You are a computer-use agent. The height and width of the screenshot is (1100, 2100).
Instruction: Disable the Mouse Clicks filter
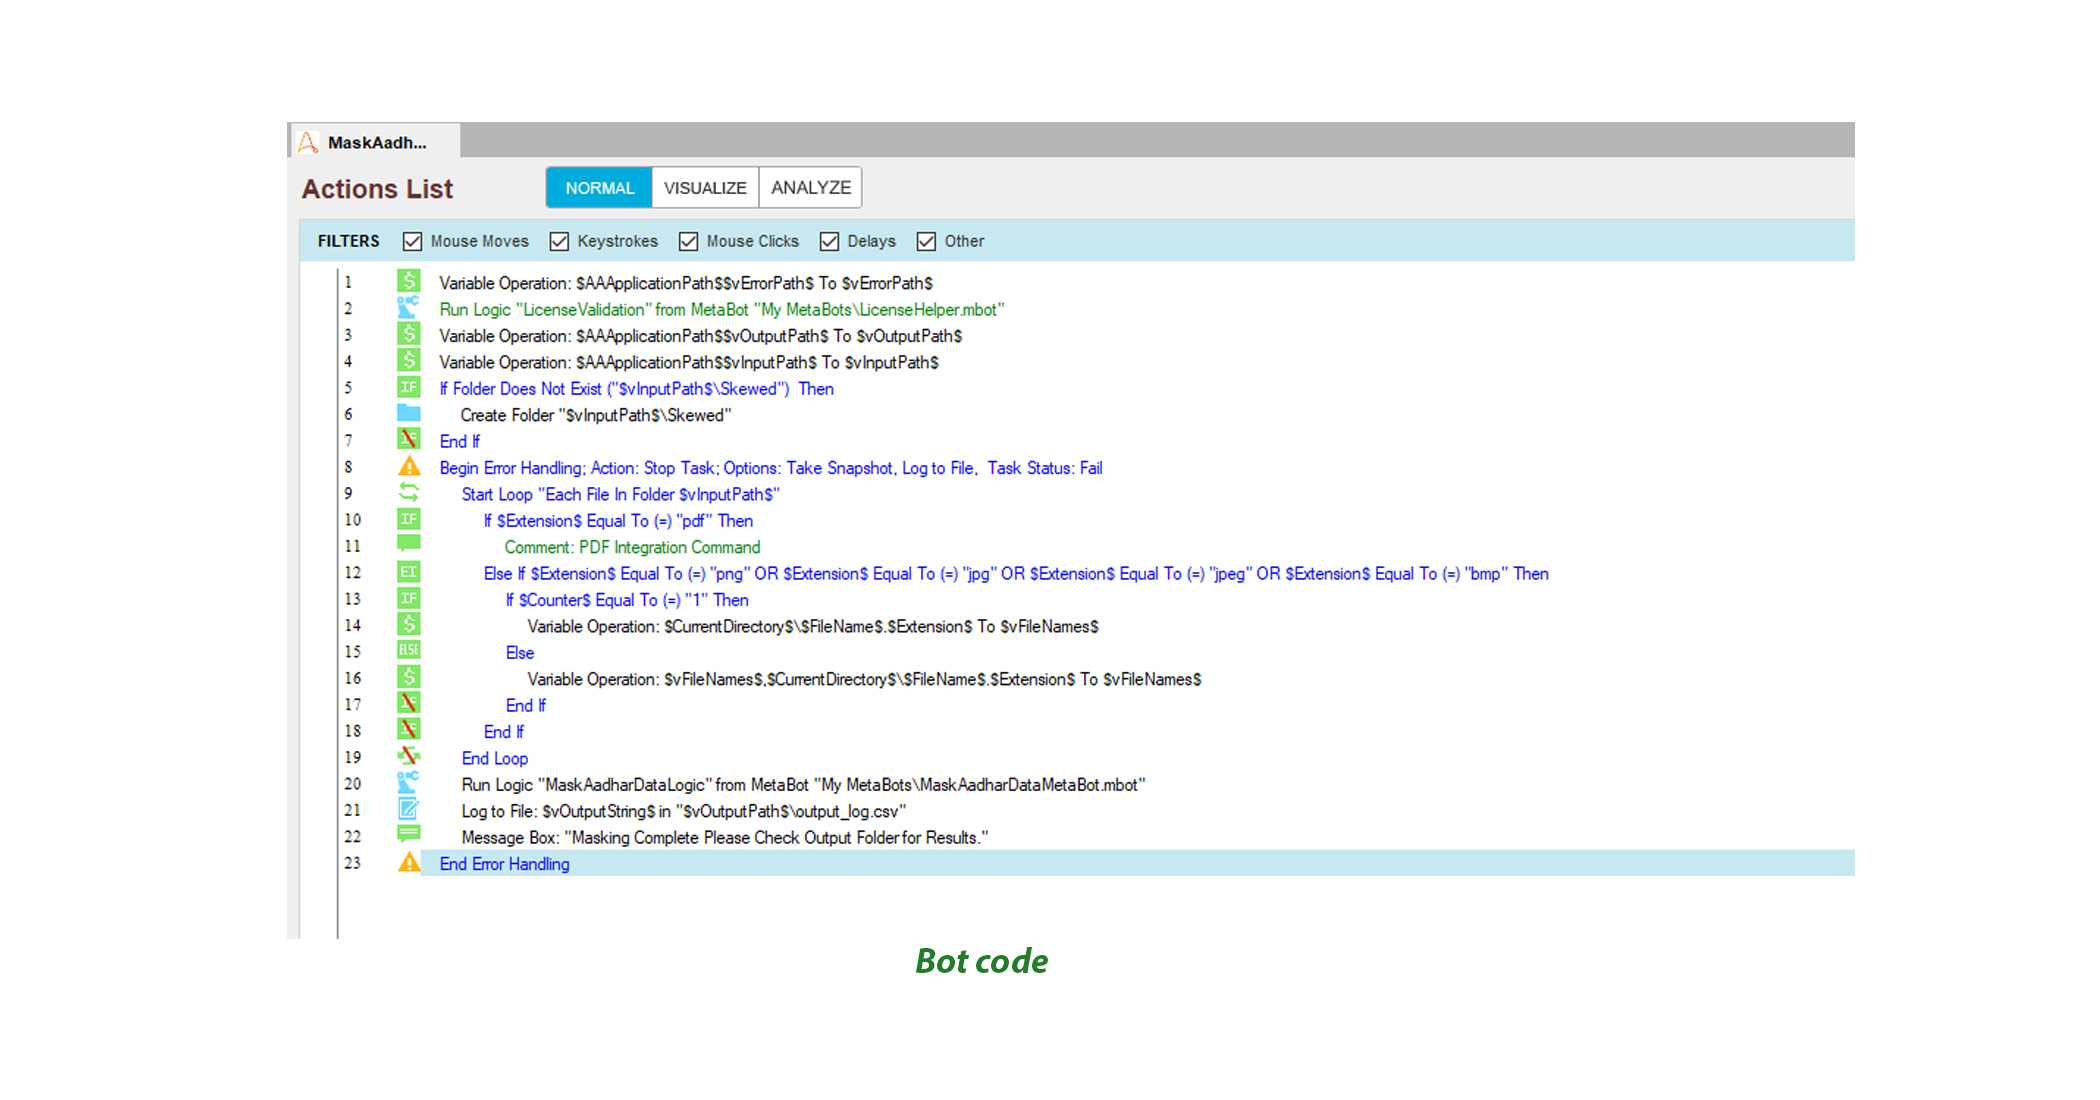tap(688, 241)
